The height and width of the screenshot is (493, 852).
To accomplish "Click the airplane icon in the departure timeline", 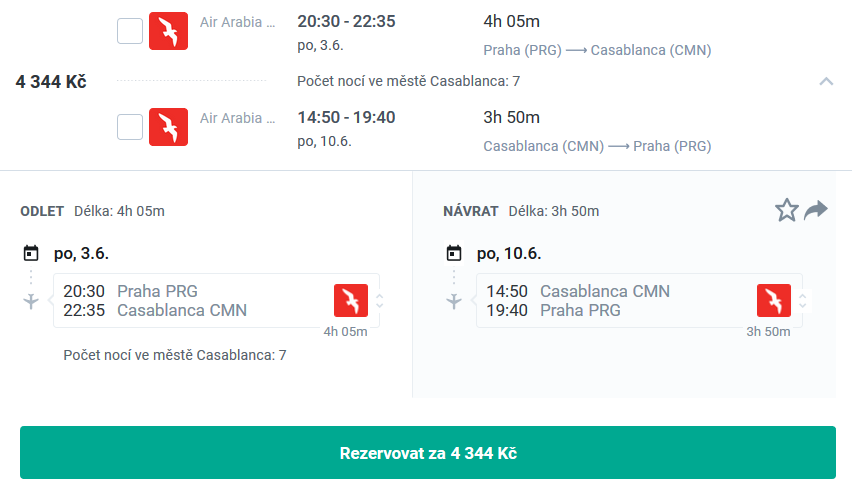I will pyautogui.click(x=31, y=301).
